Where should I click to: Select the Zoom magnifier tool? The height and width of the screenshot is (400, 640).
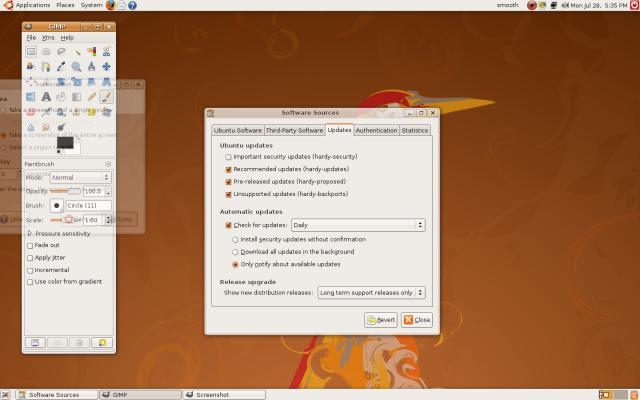76,67
